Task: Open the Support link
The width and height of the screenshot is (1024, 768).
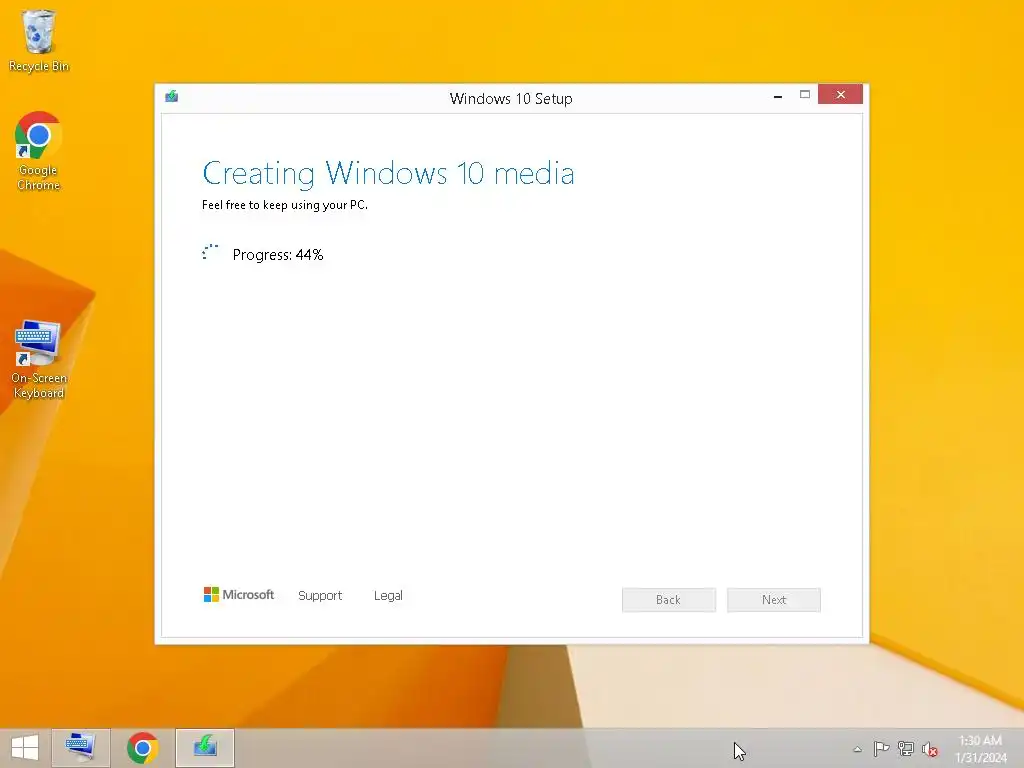Action: point(320,596)
